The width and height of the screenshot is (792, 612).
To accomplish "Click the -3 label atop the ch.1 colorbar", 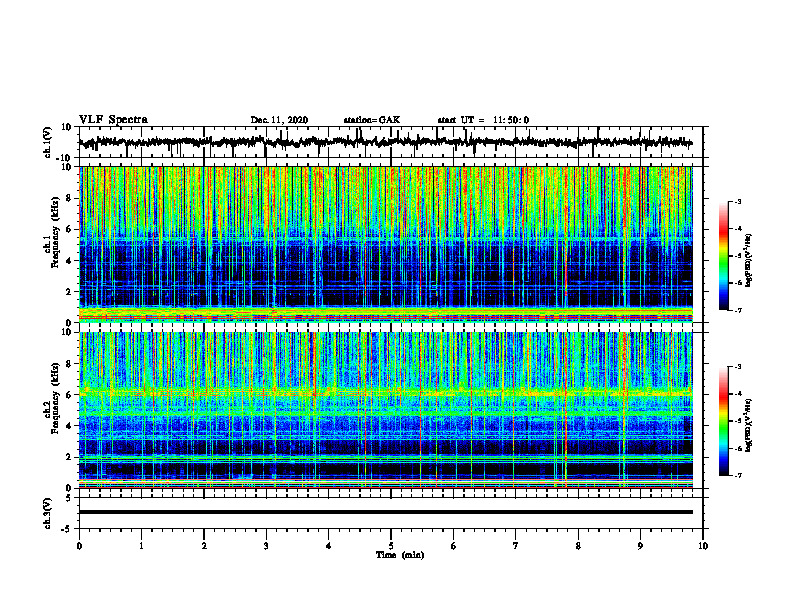I will [737, 201].
